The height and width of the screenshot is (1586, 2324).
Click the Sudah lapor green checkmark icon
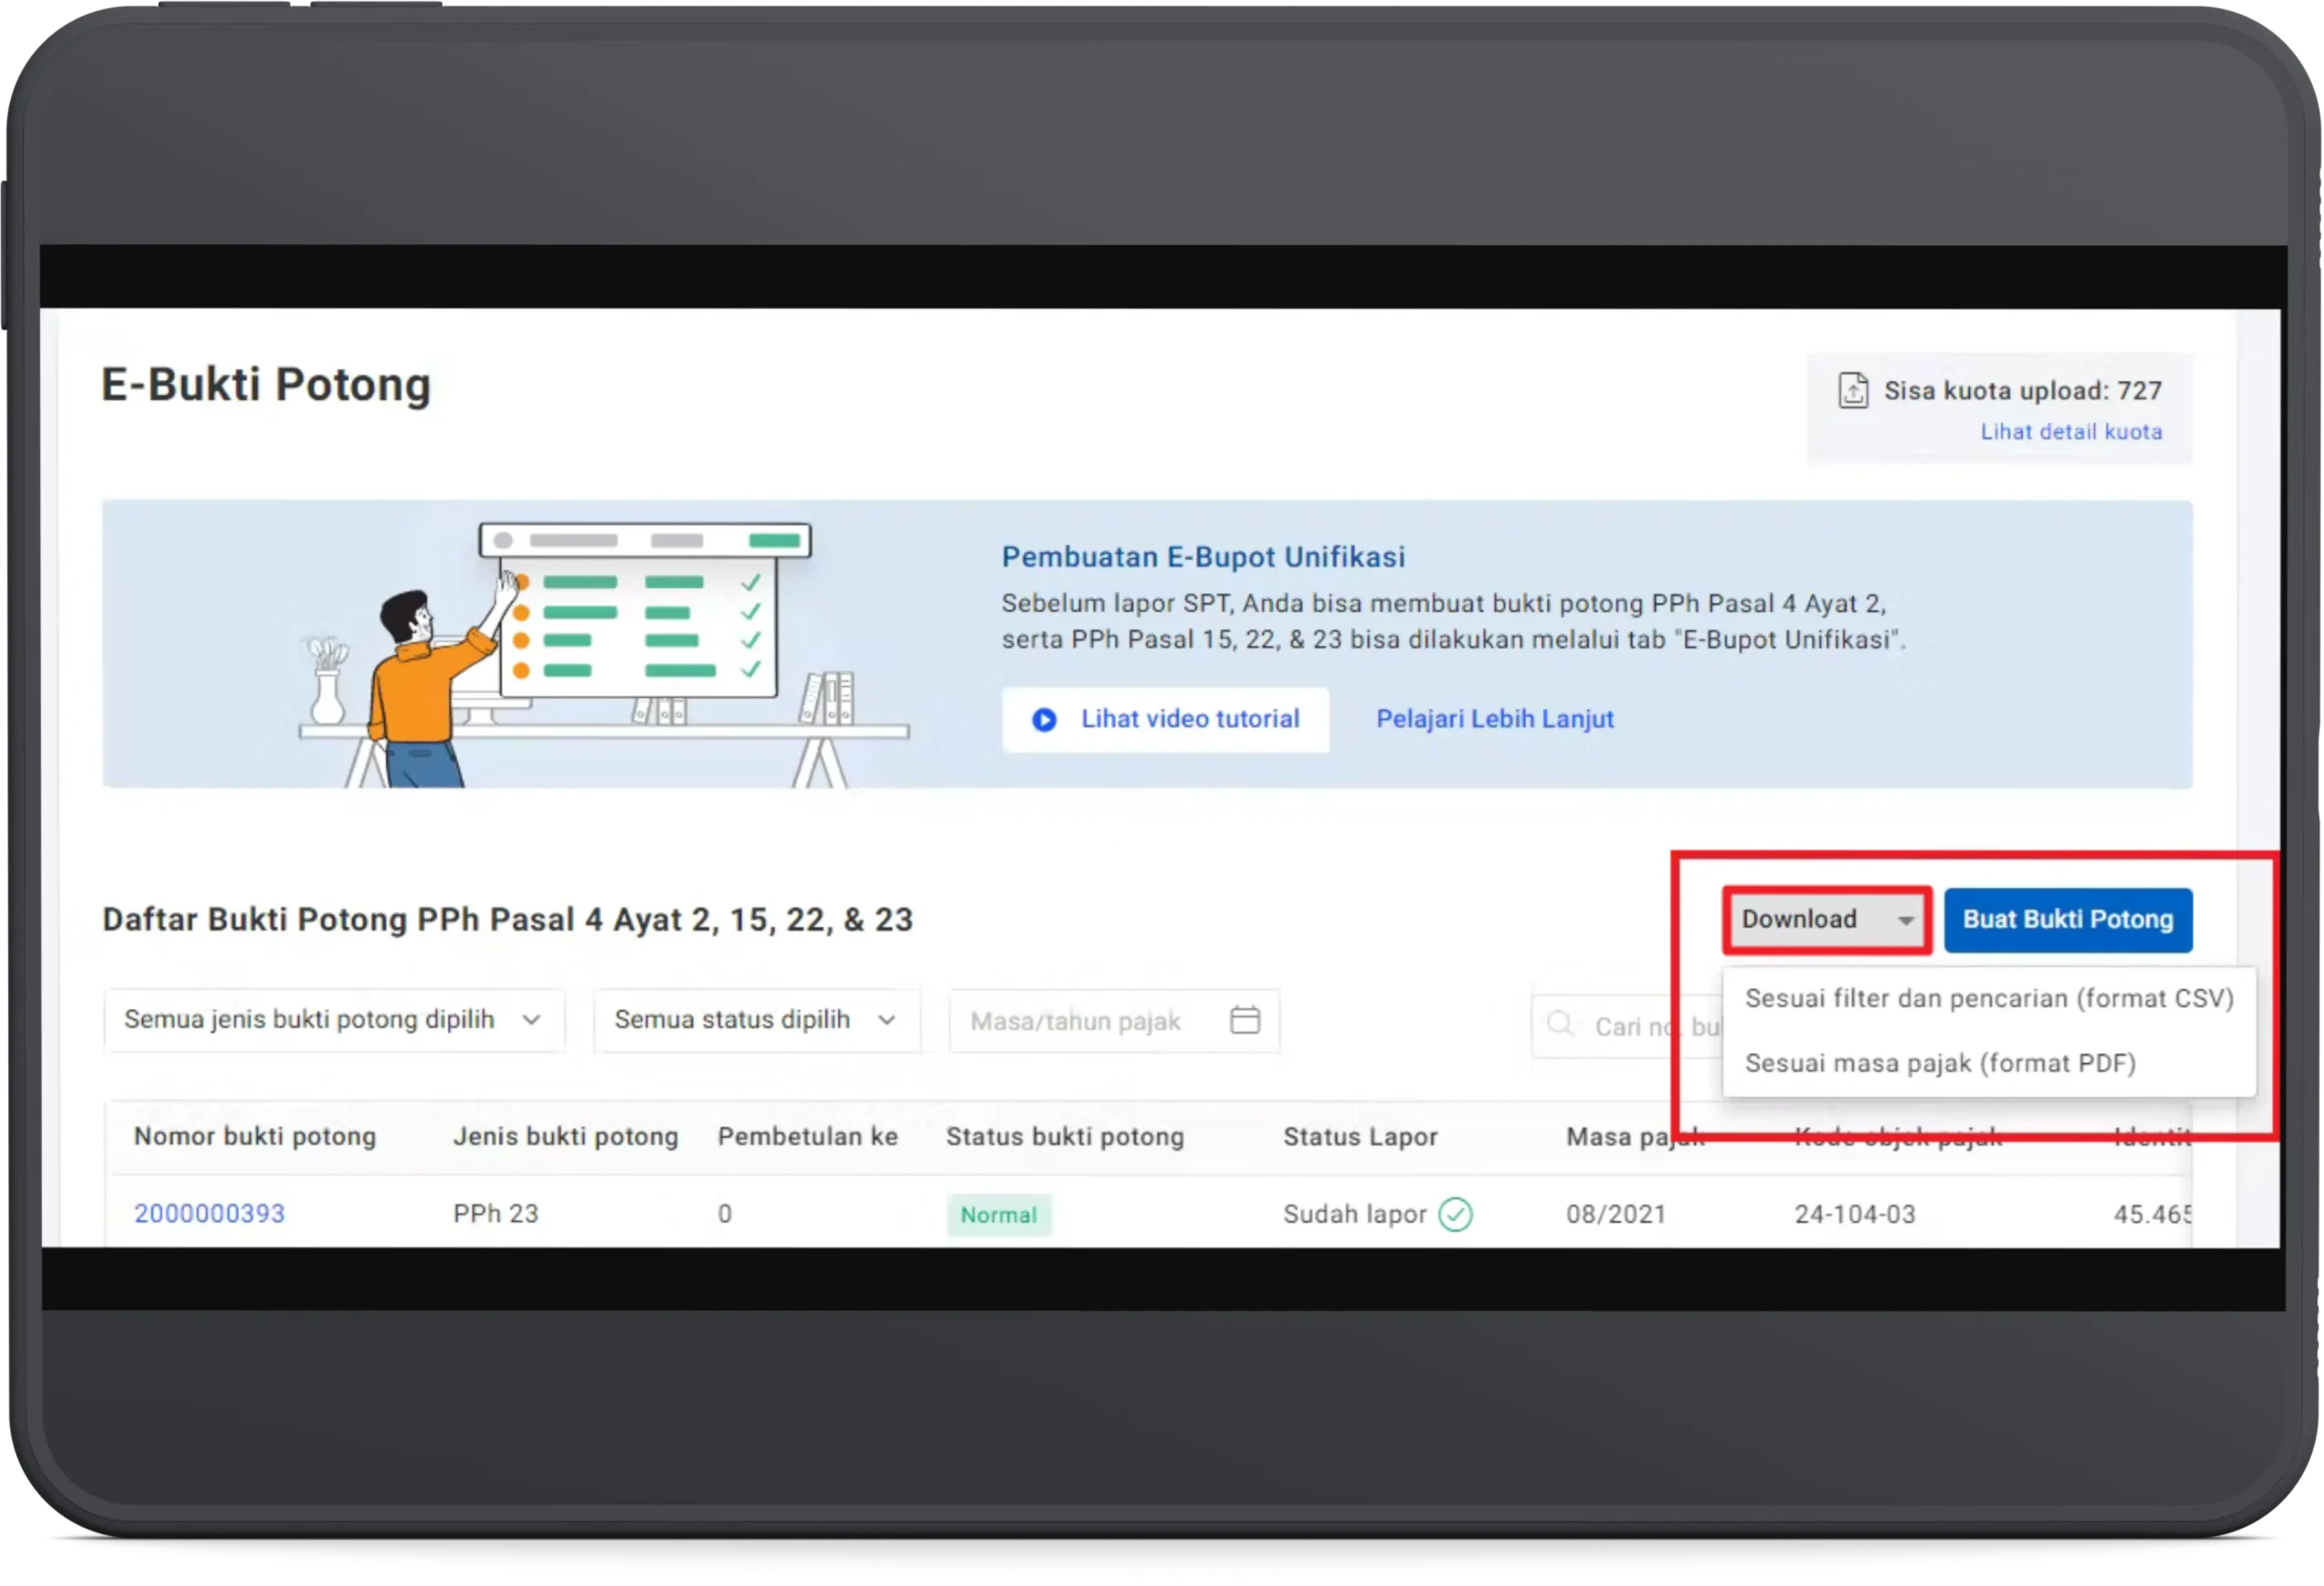tap(1455, 1214)
